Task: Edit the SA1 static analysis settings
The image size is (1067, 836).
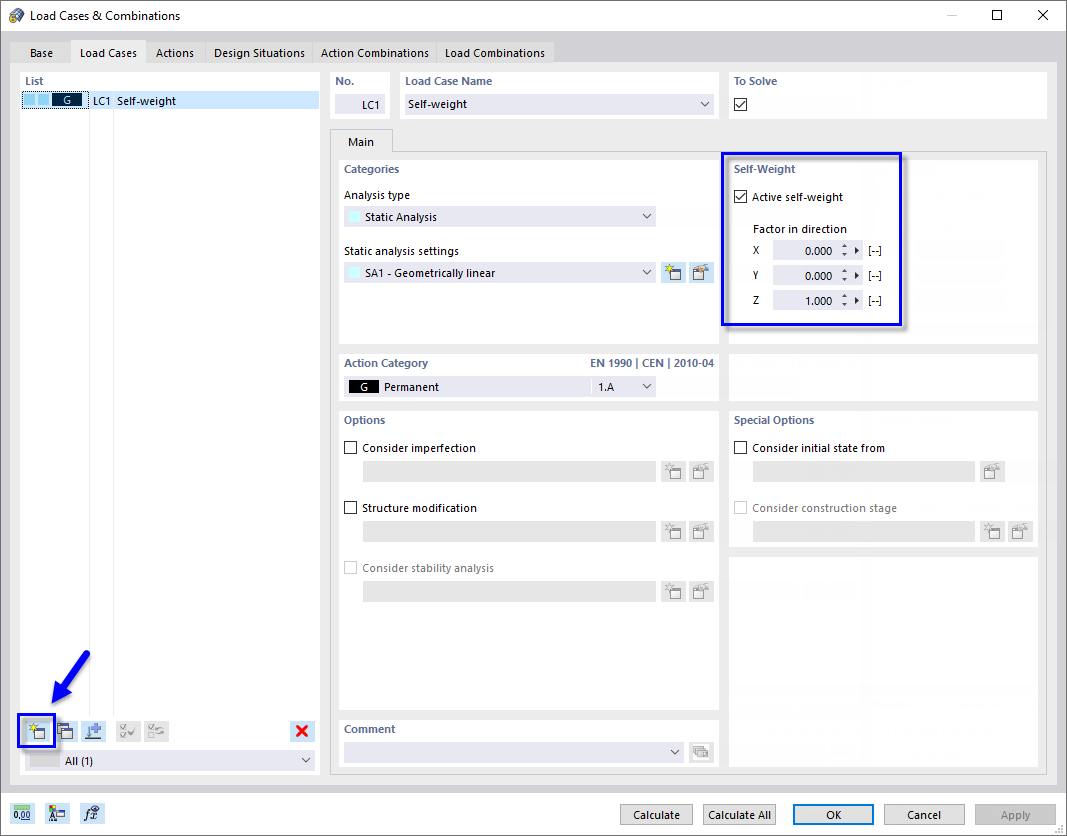Action: (701, 272)
